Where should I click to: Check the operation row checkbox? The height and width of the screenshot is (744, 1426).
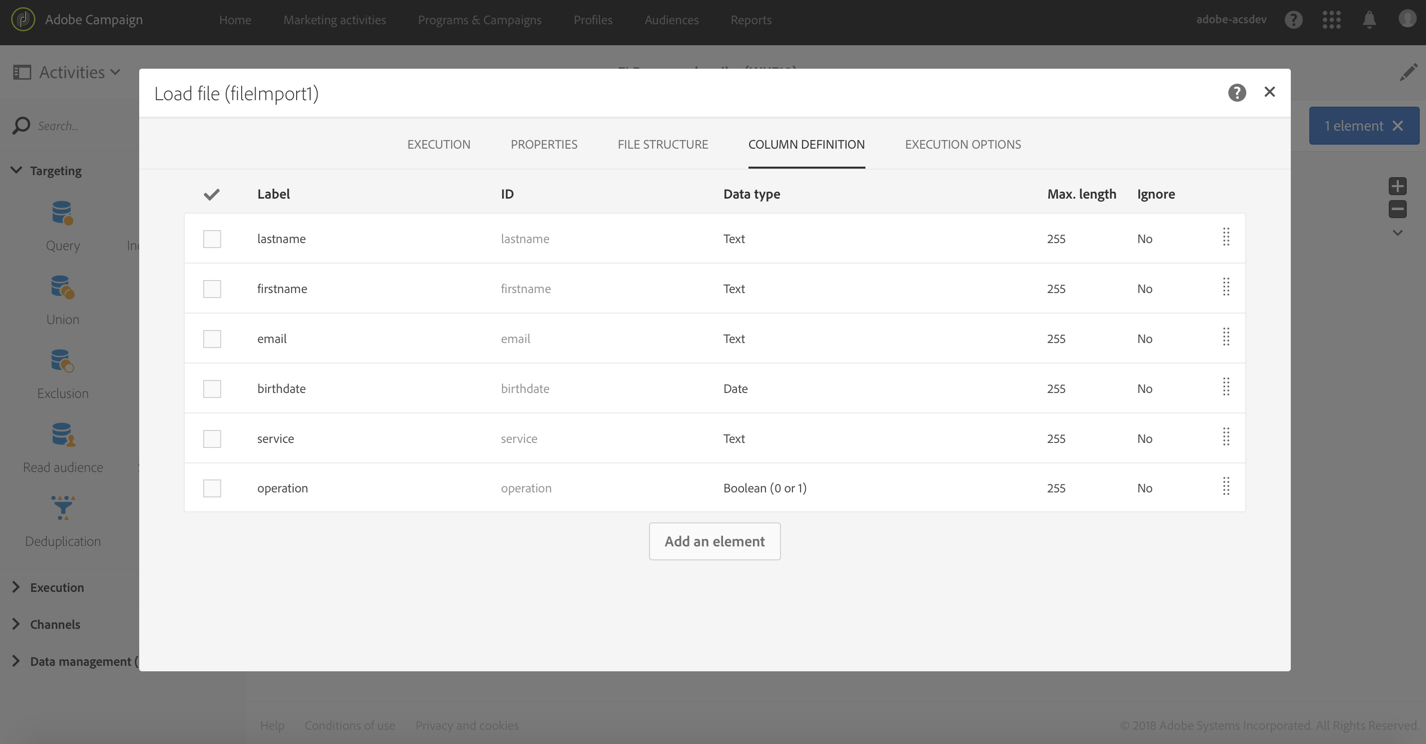[212, 489]
